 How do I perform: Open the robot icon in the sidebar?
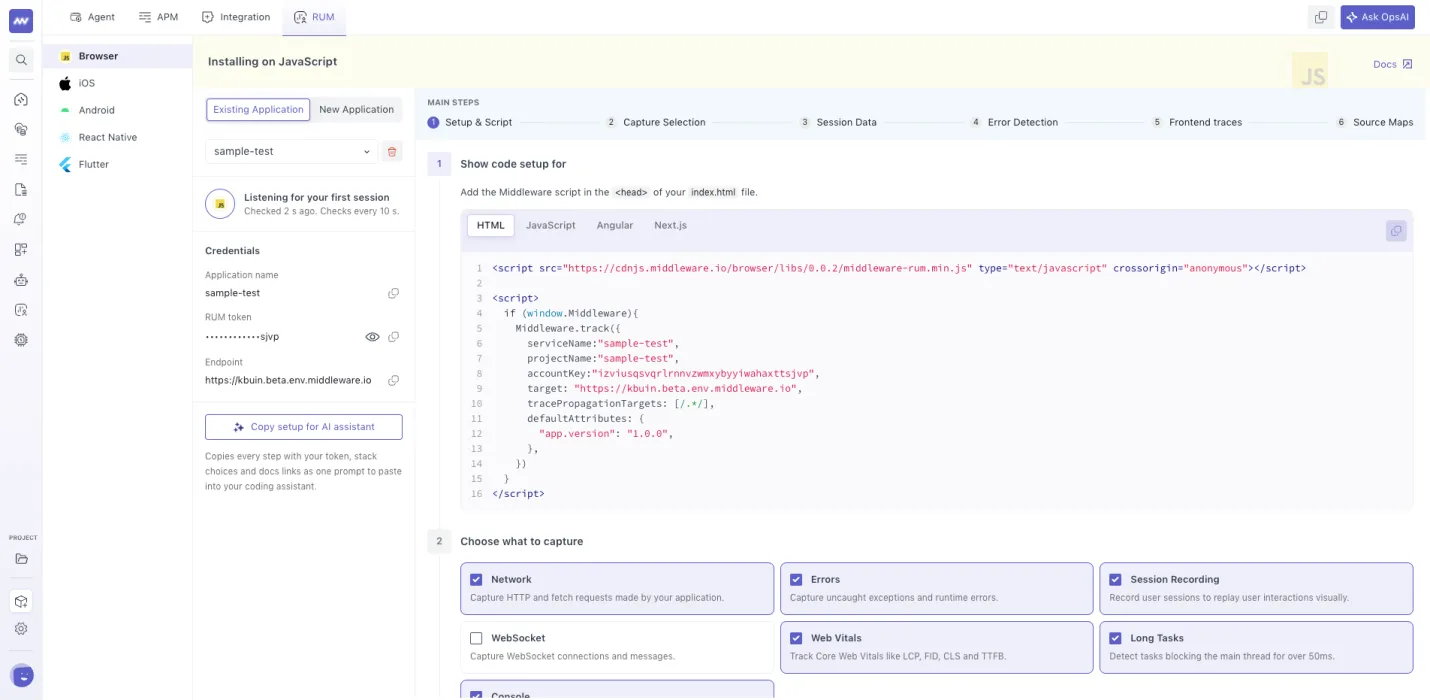tap(21, 280)
